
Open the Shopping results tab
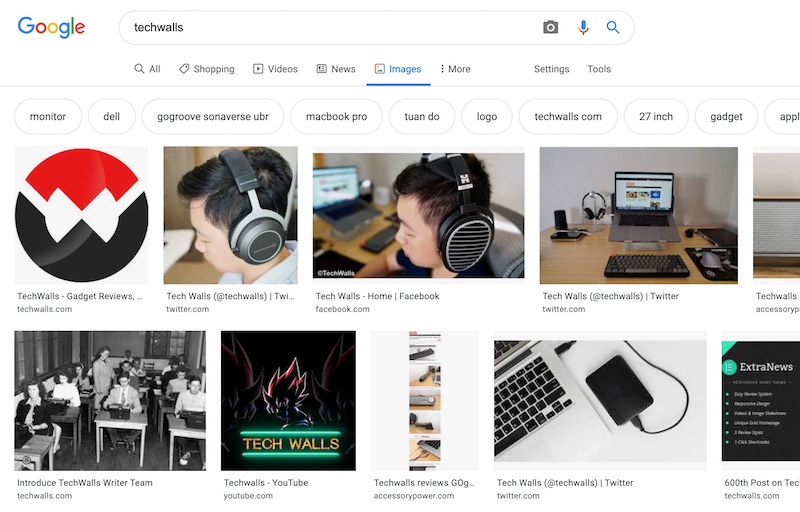(x=206, y=69)
